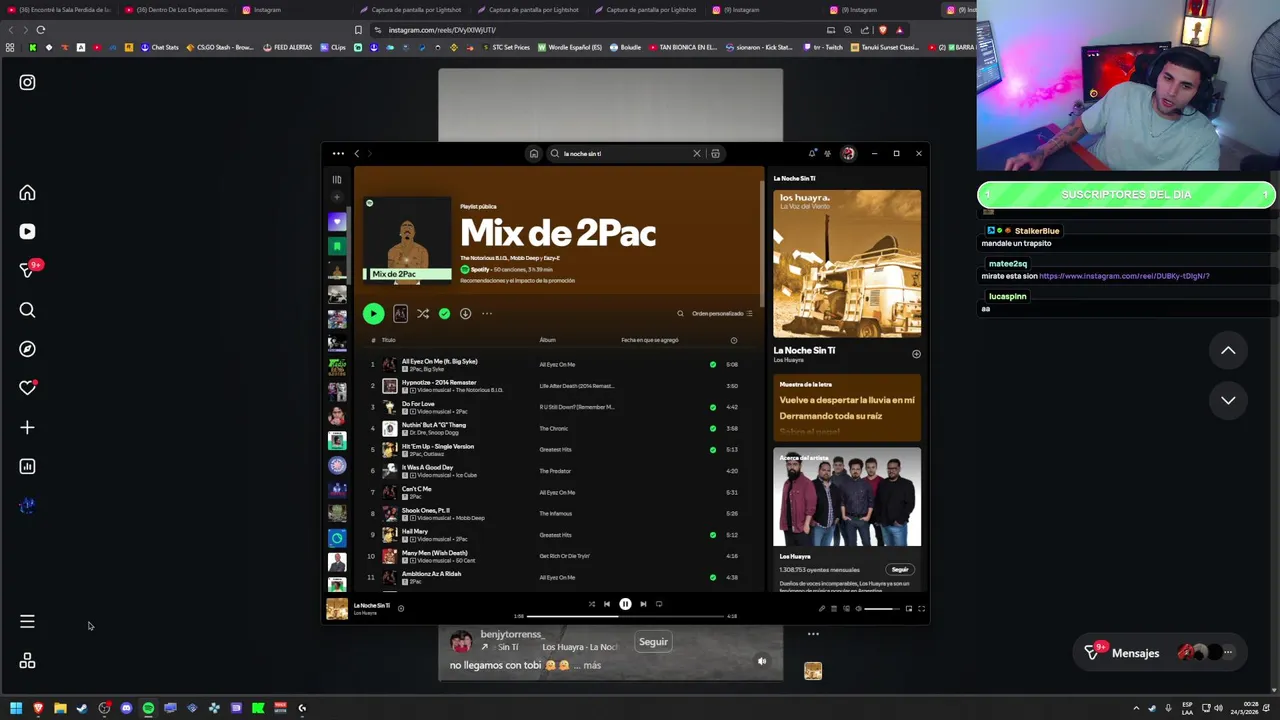Expand reel caption with más

point(591,665)
